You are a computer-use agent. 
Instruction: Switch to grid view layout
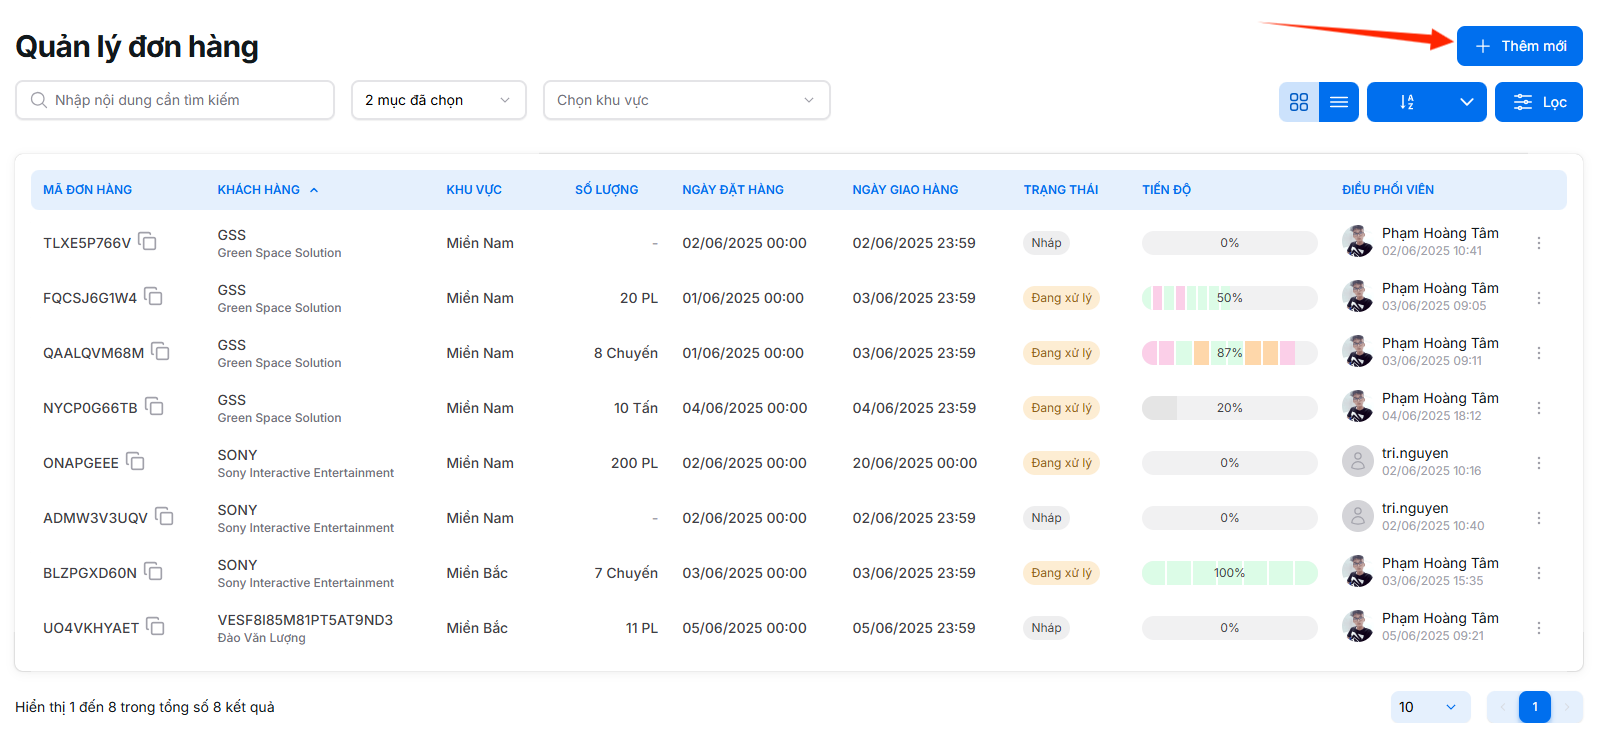(x=1299, y=102)
